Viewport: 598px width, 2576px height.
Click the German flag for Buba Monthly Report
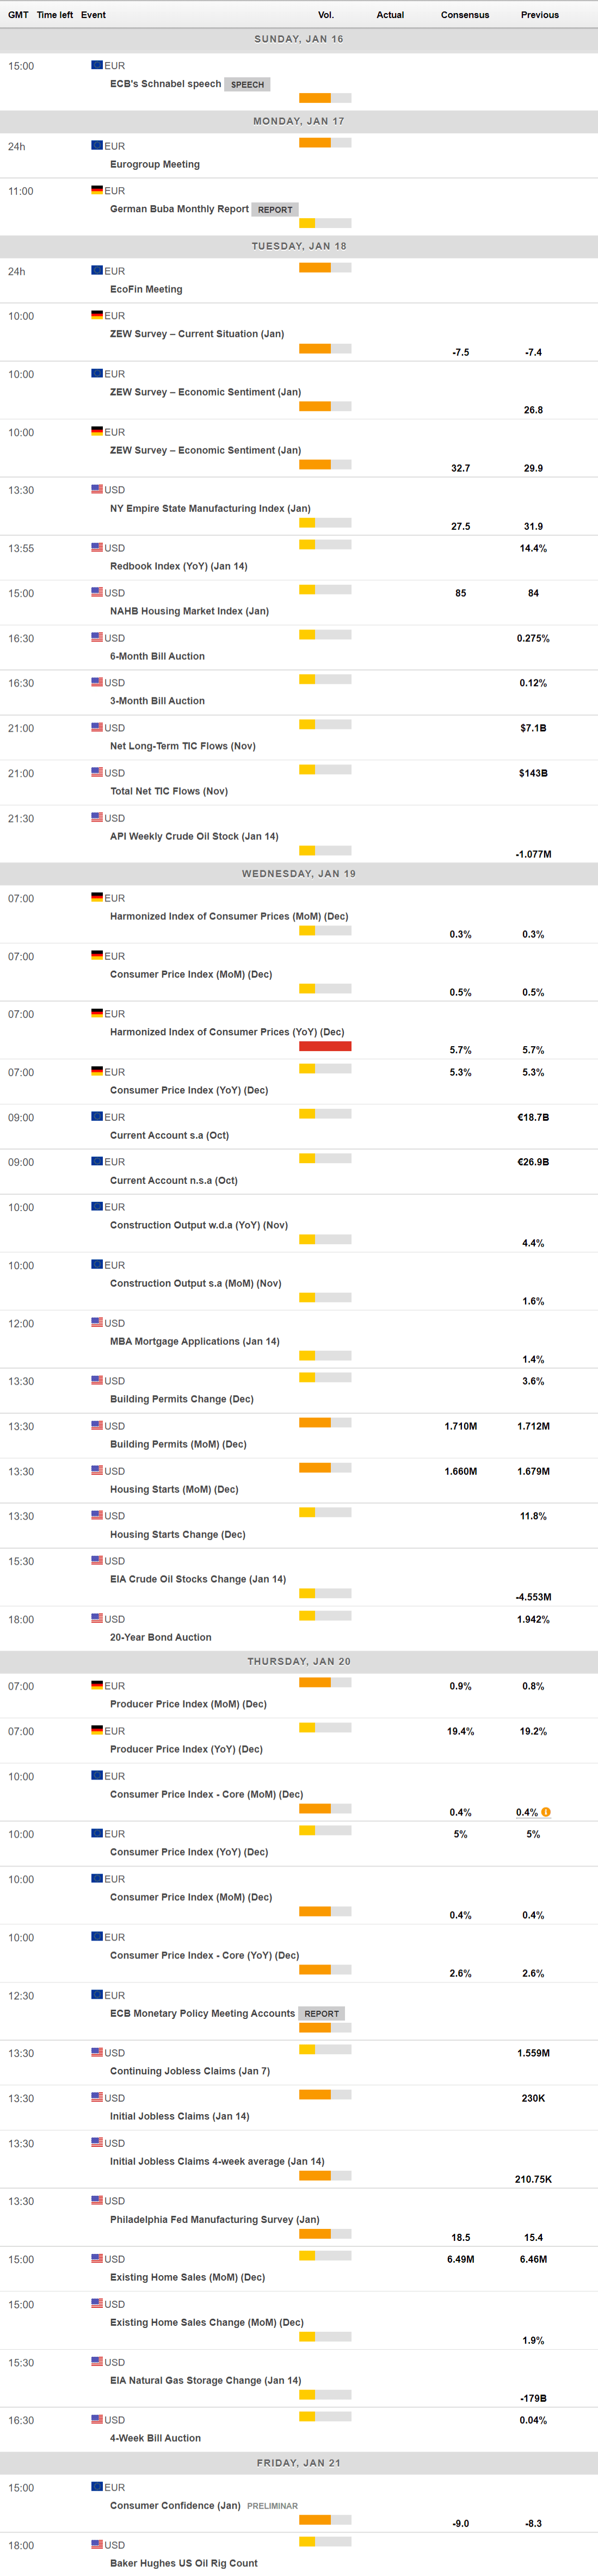tap(97, 190)
